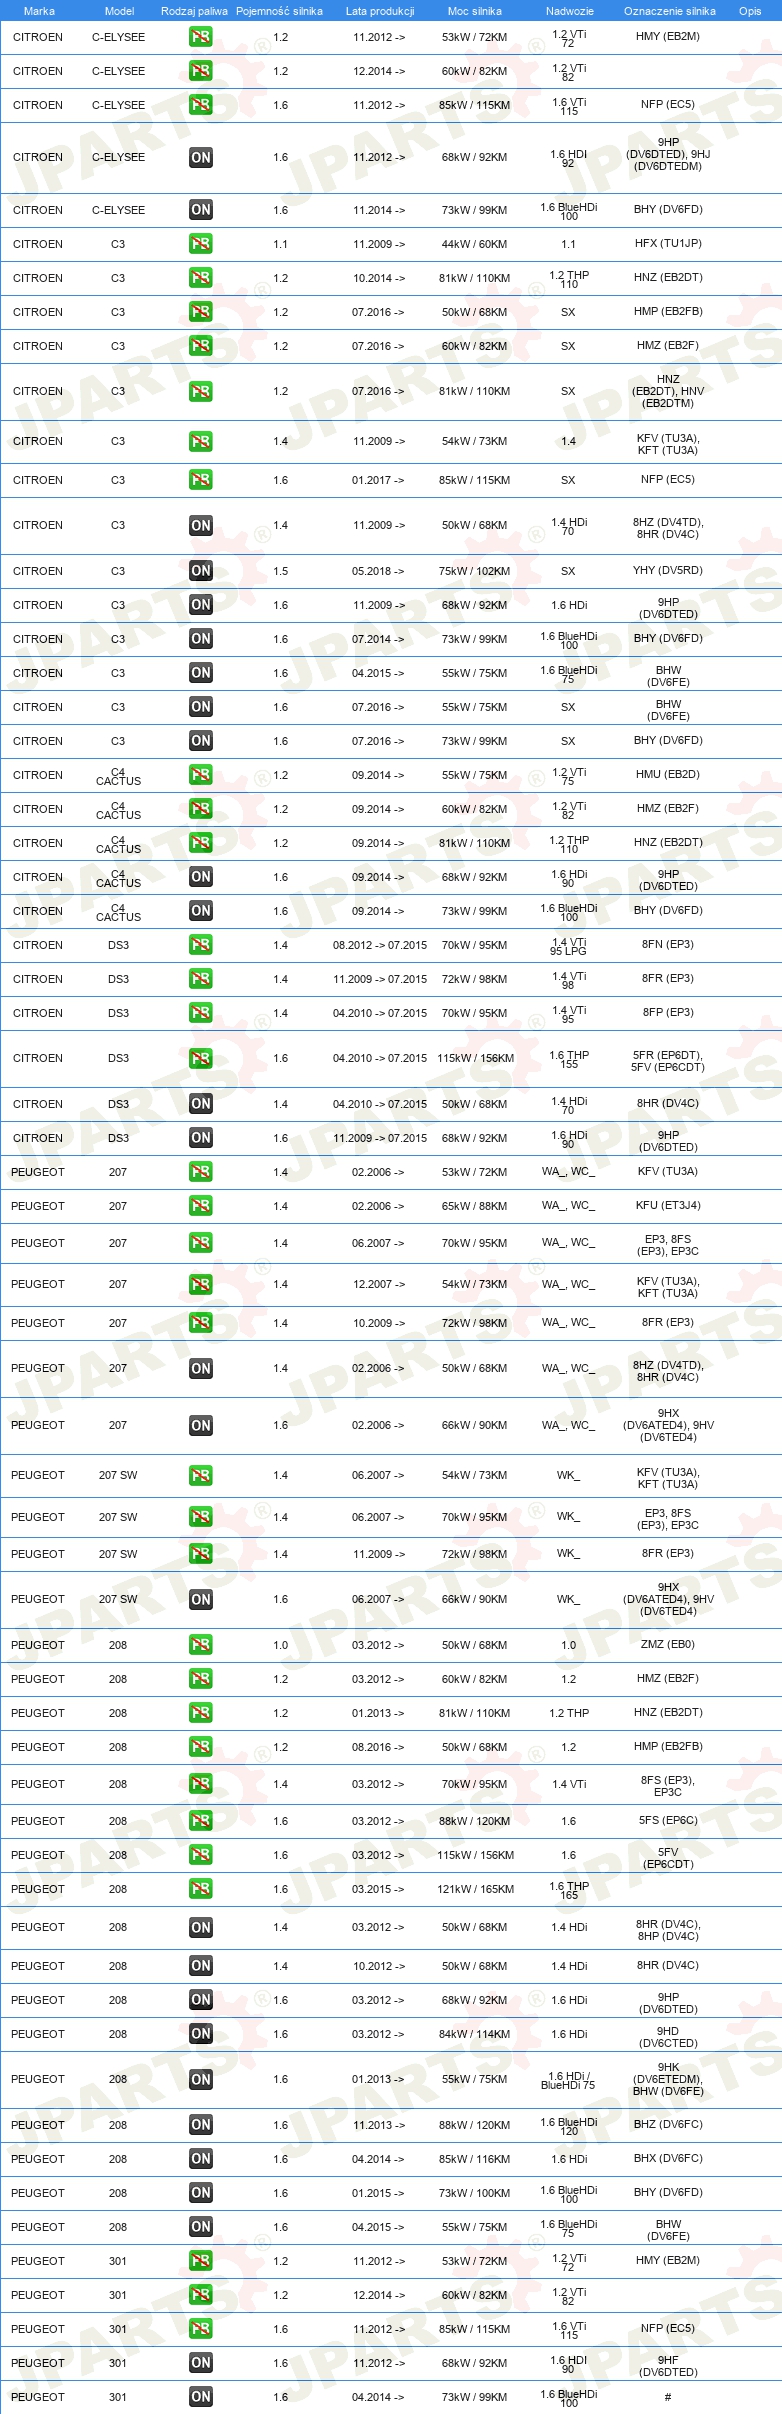The image size is (782, 2414).
Task: Click petrol icon in DS3 1.6 THP 155 row
Action: pyautogui.click(x=201, y=1058)
